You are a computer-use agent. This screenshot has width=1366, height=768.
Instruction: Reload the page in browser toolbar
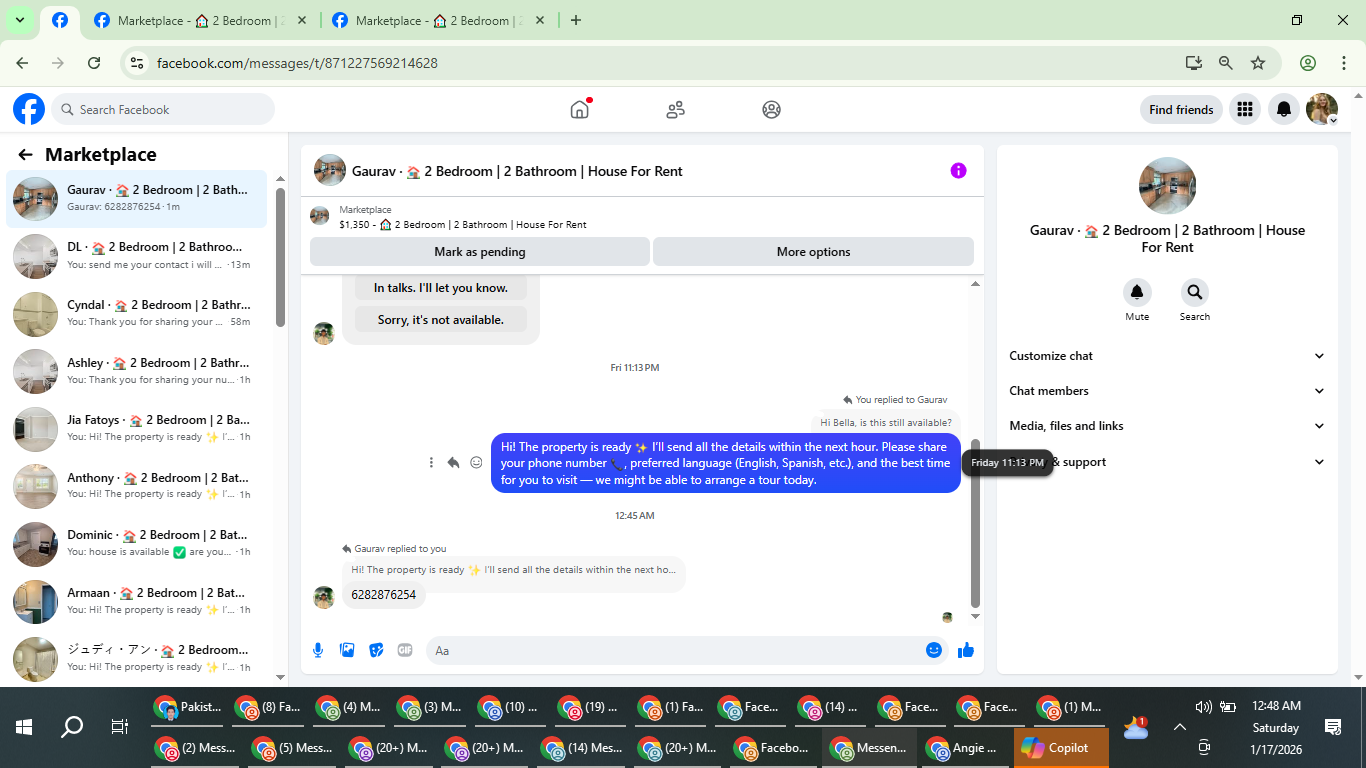click(x=94, y=63)
